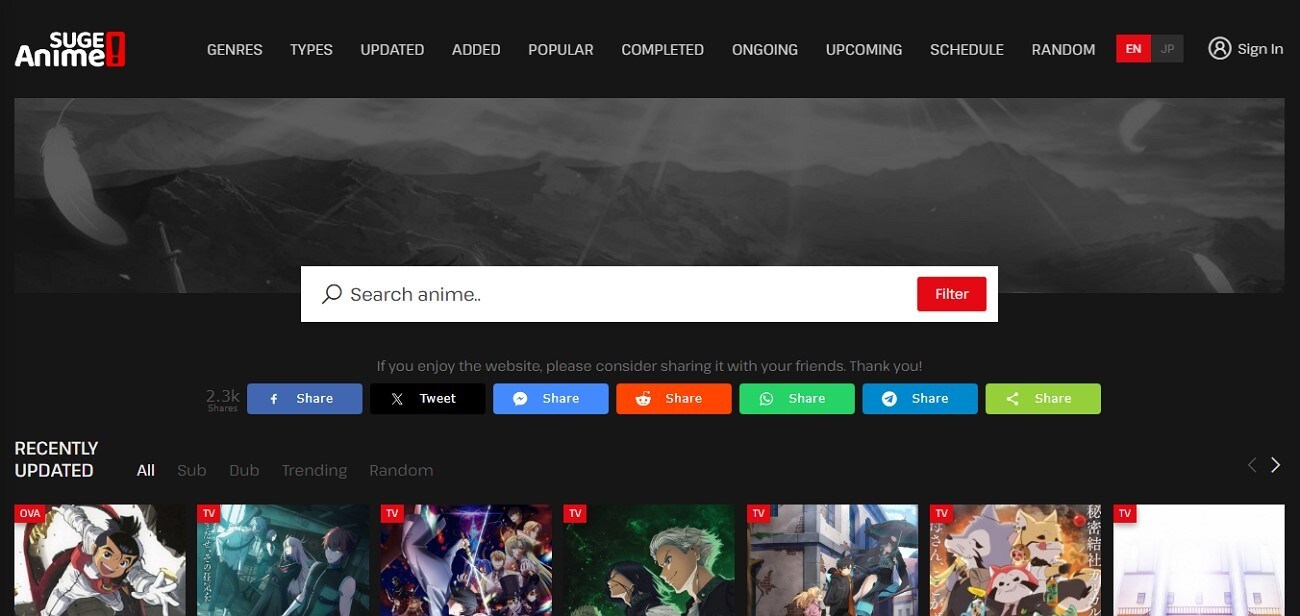Click the Sign In user icon
This screenshot has width=1300, height=616.
[x=1219, y=48]
